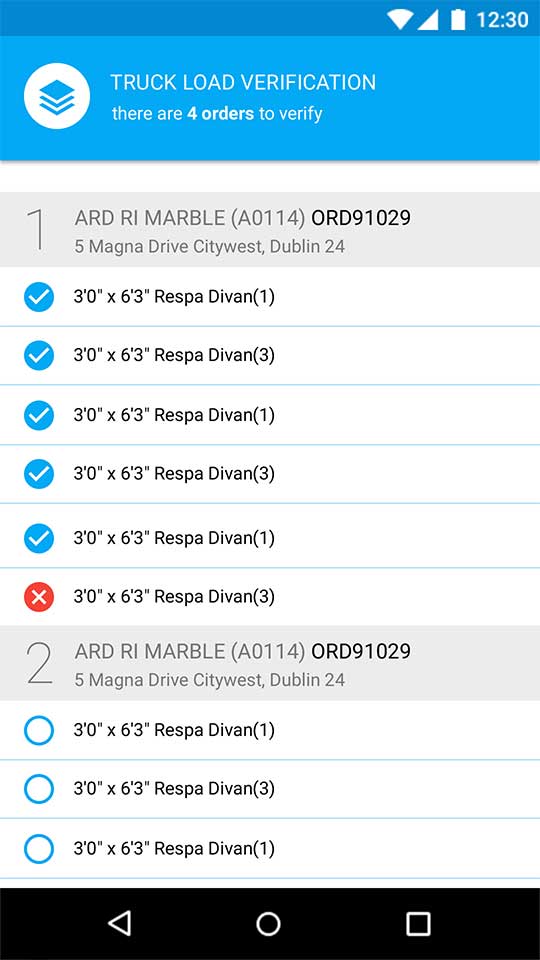Tap ORD91029 order number in order 1
This screenshot has width=540, height=960.
tap(361, 218)
